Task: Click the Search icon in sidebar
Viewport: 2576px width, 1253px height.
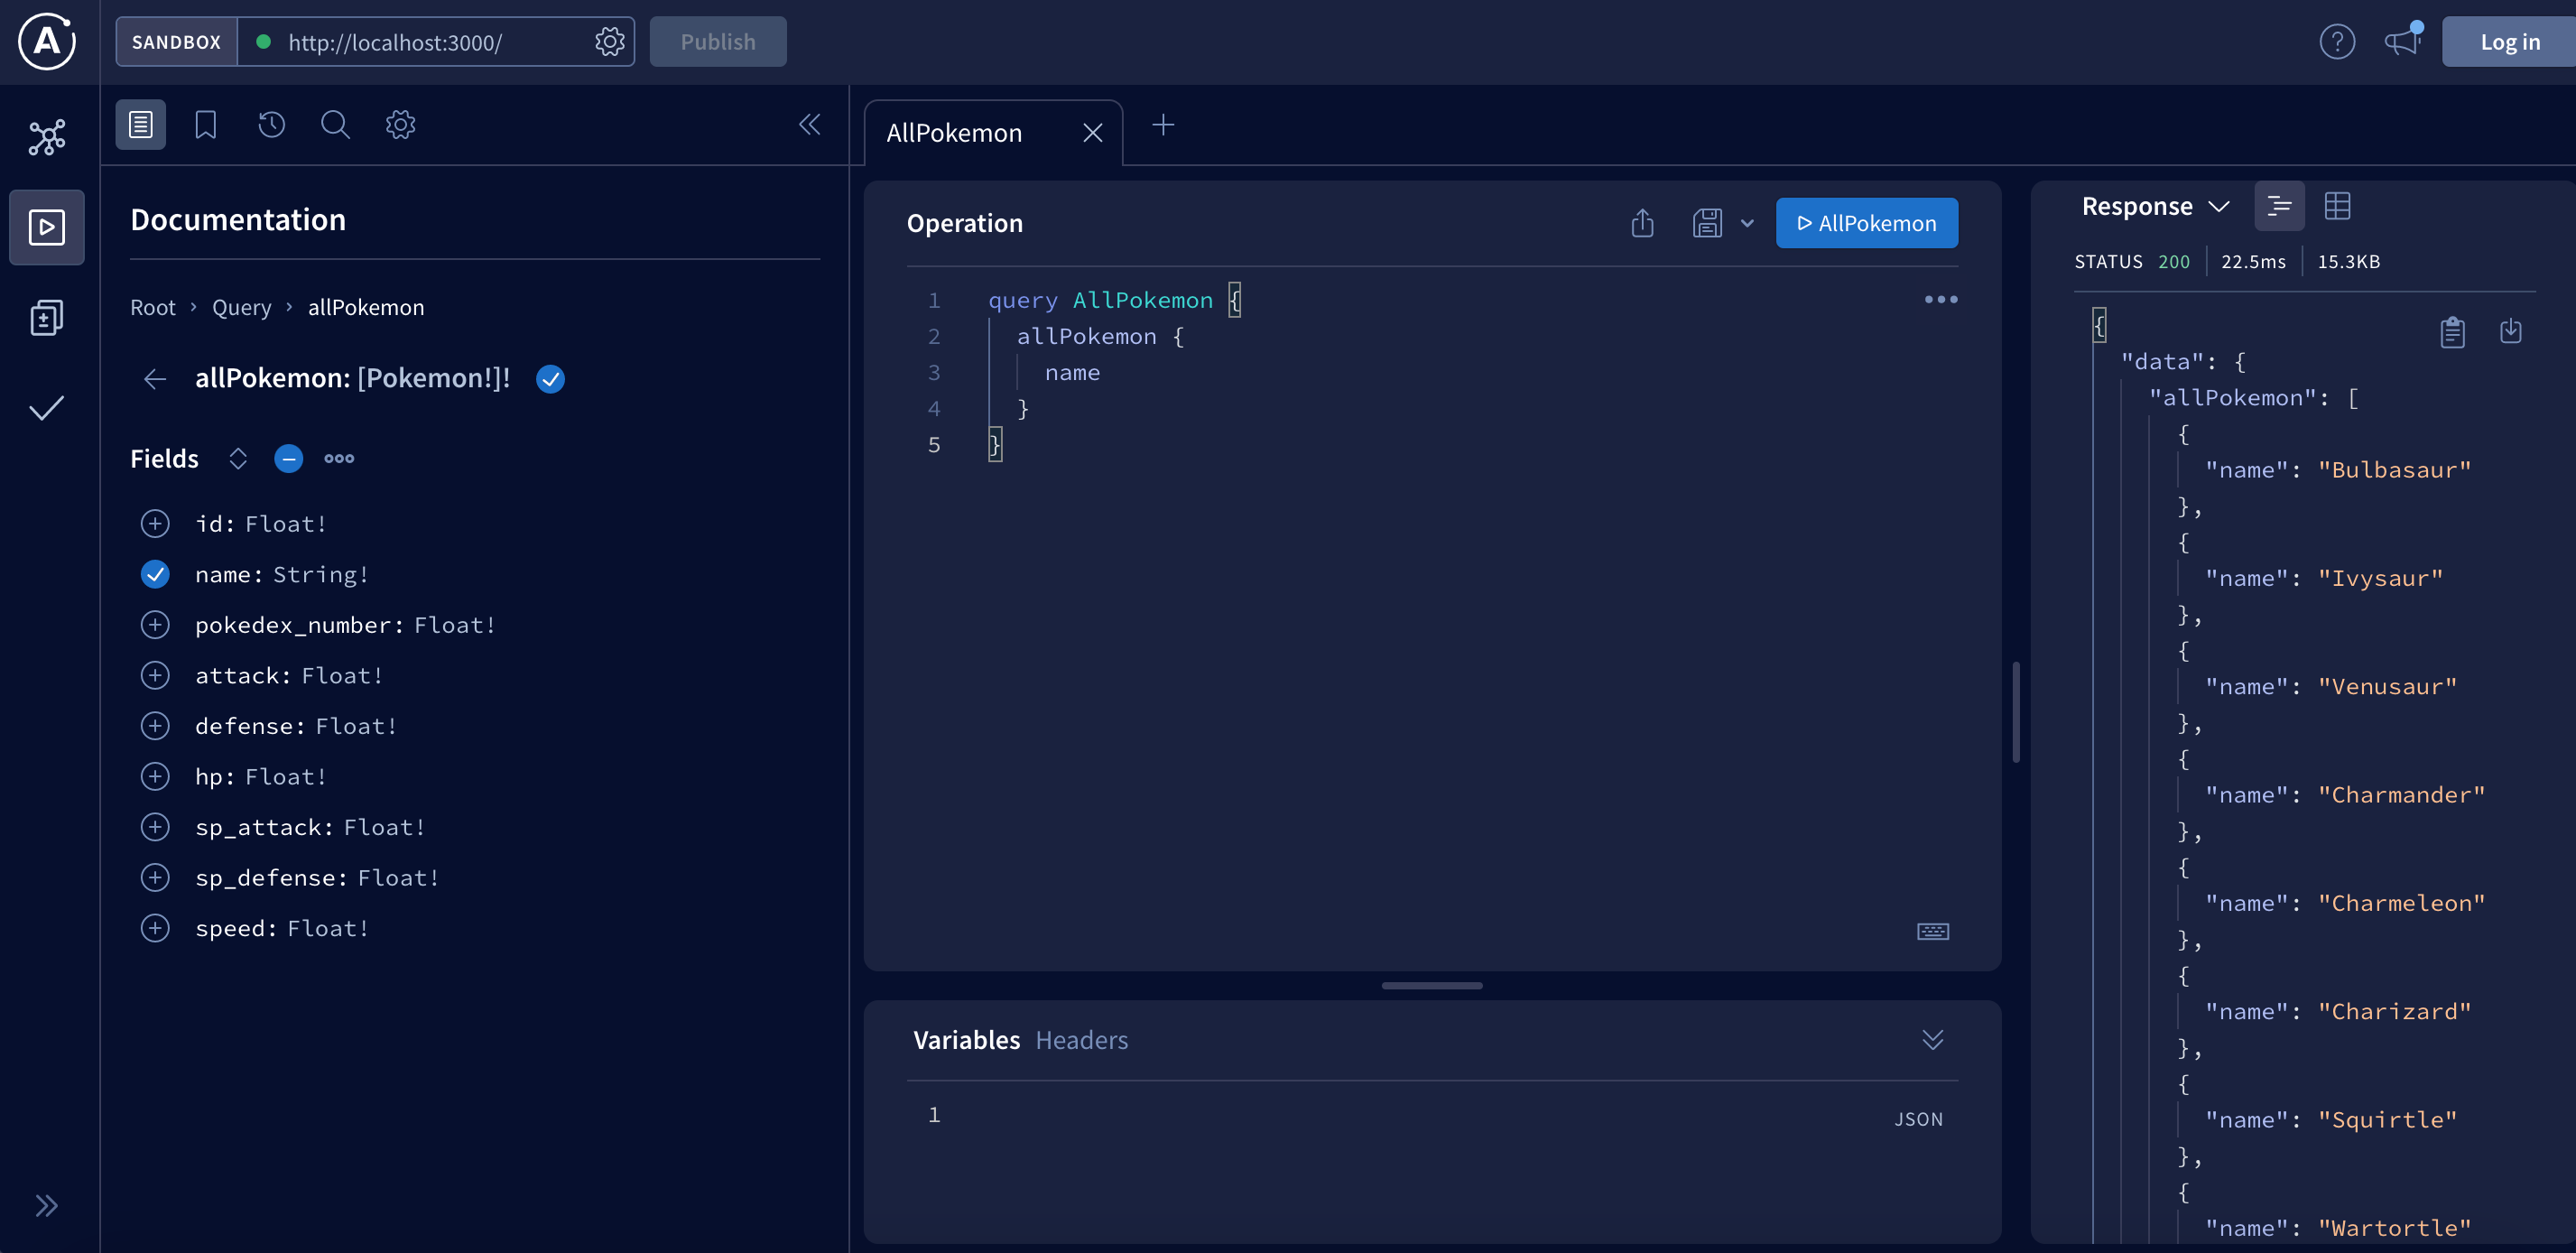Action: point(335,123)
